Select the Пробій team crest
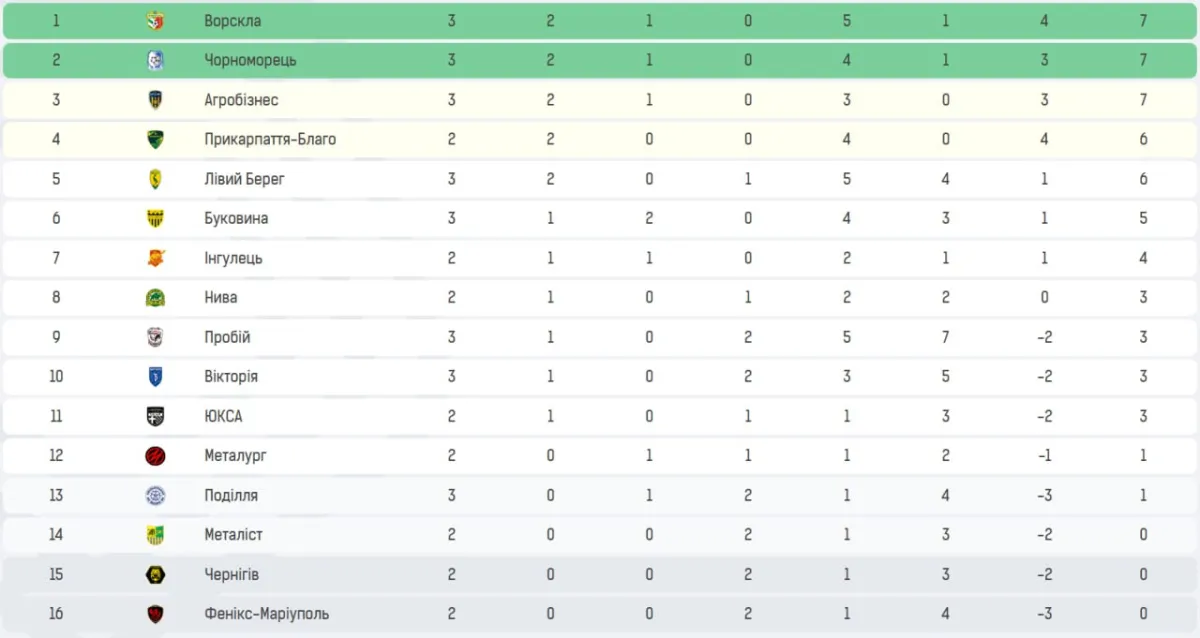The height and width of the screenshot is (638, 1200). click(155, 337)
